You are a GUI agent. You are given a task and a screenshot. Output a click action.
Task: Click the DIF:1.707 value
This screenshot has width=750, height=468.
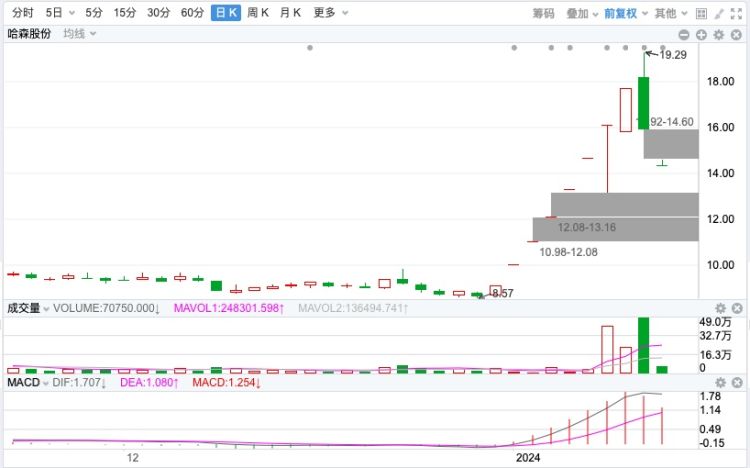[x=79, y=382]
